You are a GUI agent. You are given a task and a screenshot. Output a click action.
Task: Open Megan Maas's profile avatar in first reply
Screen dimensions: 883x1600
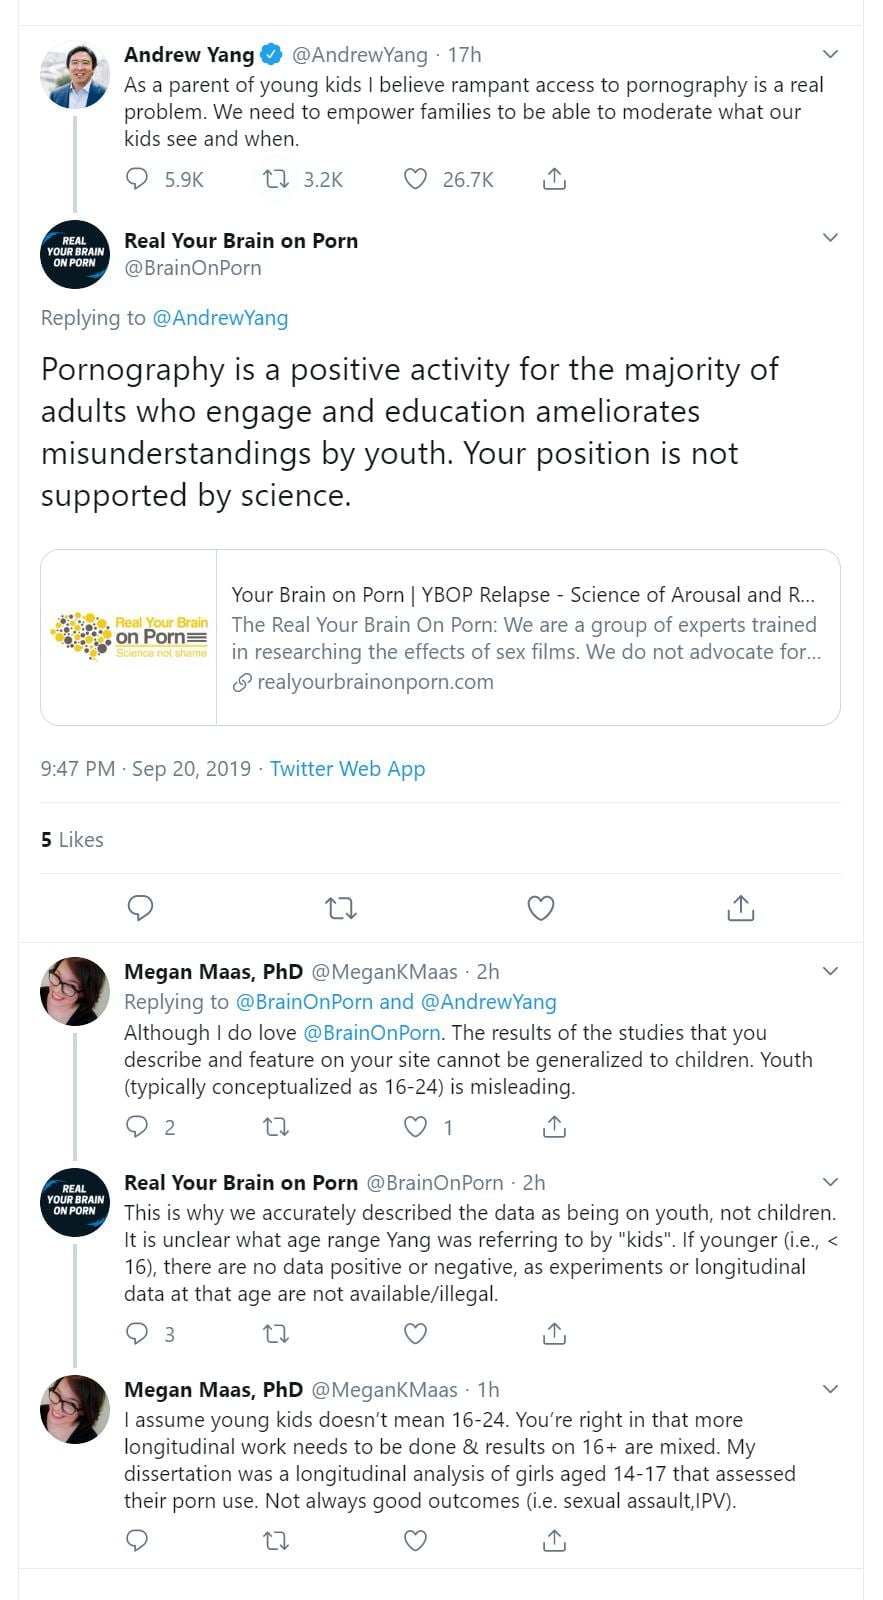pyautogui.click(x=74, y=991)
